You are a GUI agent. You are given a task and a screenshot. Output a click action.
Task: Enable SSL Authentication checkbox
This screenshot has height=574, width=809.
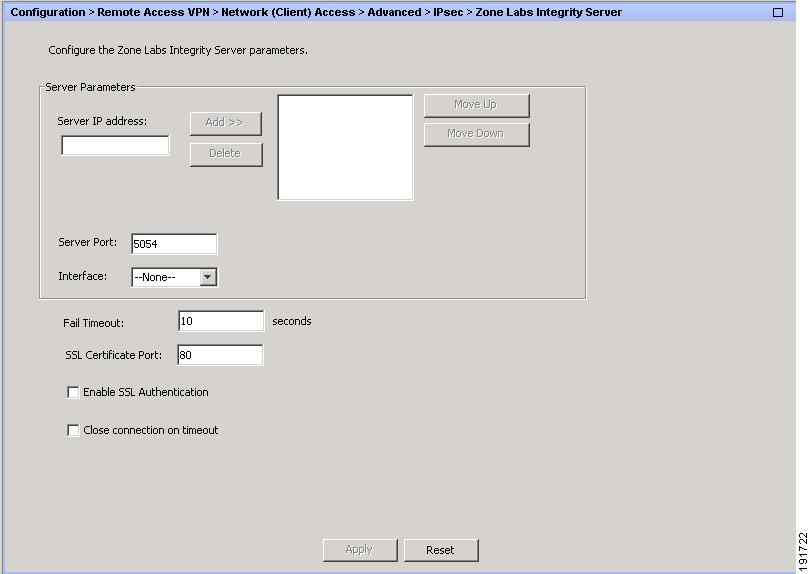(x=73, y=392)
